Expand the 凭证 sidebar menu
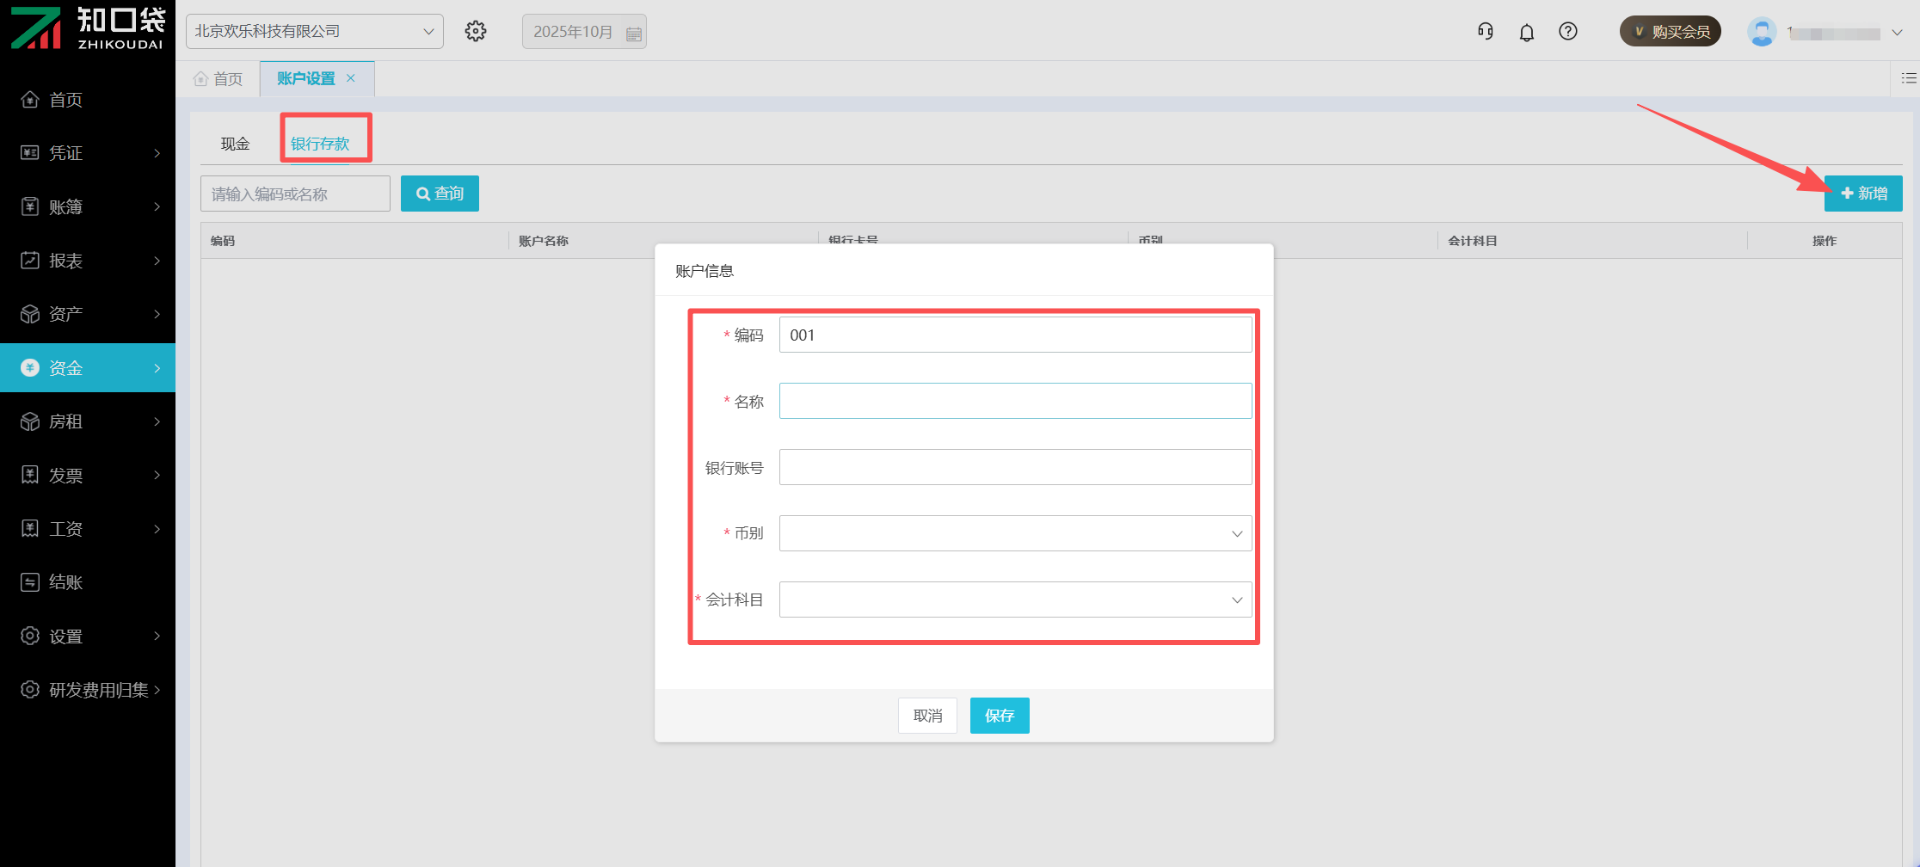Image resolution: width=1920 pixels, height=867 pixels. tap(88, 153)
